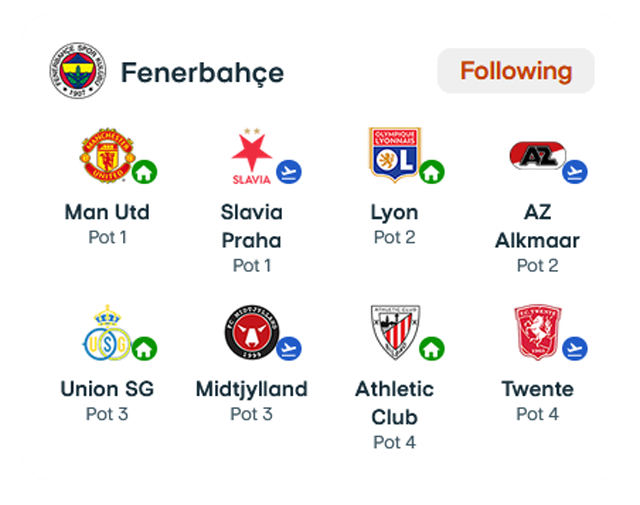
Task: Click the home icon beside Union SG
Action: coord(144,349)
